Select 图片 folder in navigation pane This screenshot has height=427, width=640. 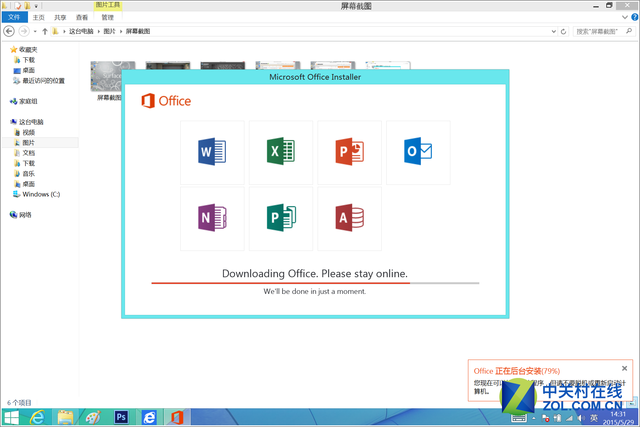coord(29,142)
